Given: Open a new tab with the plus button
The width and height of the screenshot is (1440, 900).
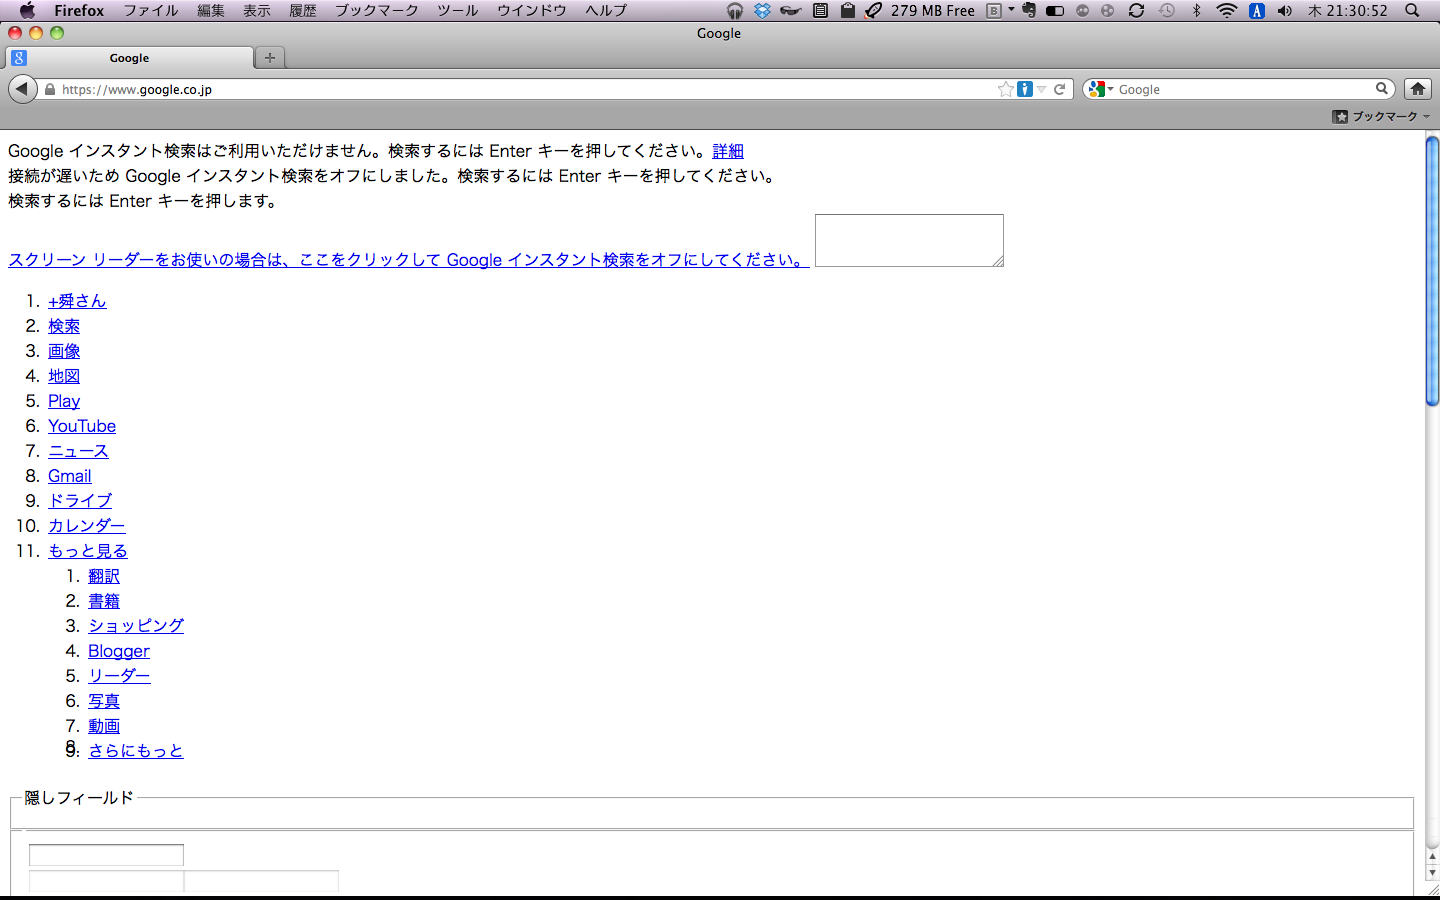Looking at the screenshot, I should [x=270, y=58].
